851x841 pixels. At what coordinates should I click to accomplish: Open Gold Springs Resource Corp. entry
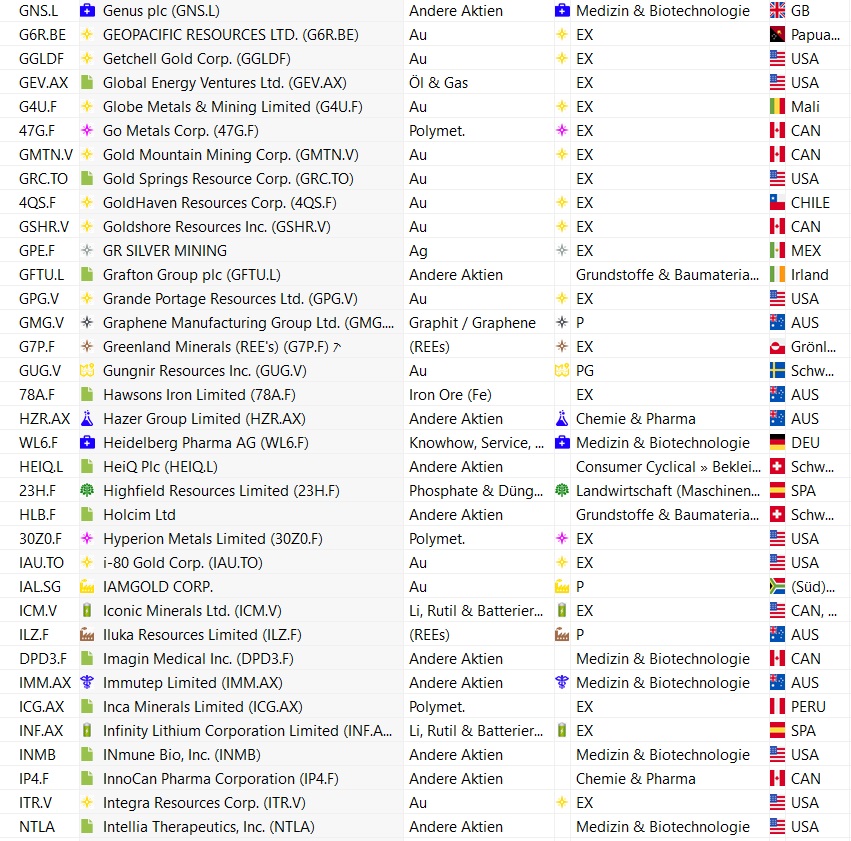228,179
